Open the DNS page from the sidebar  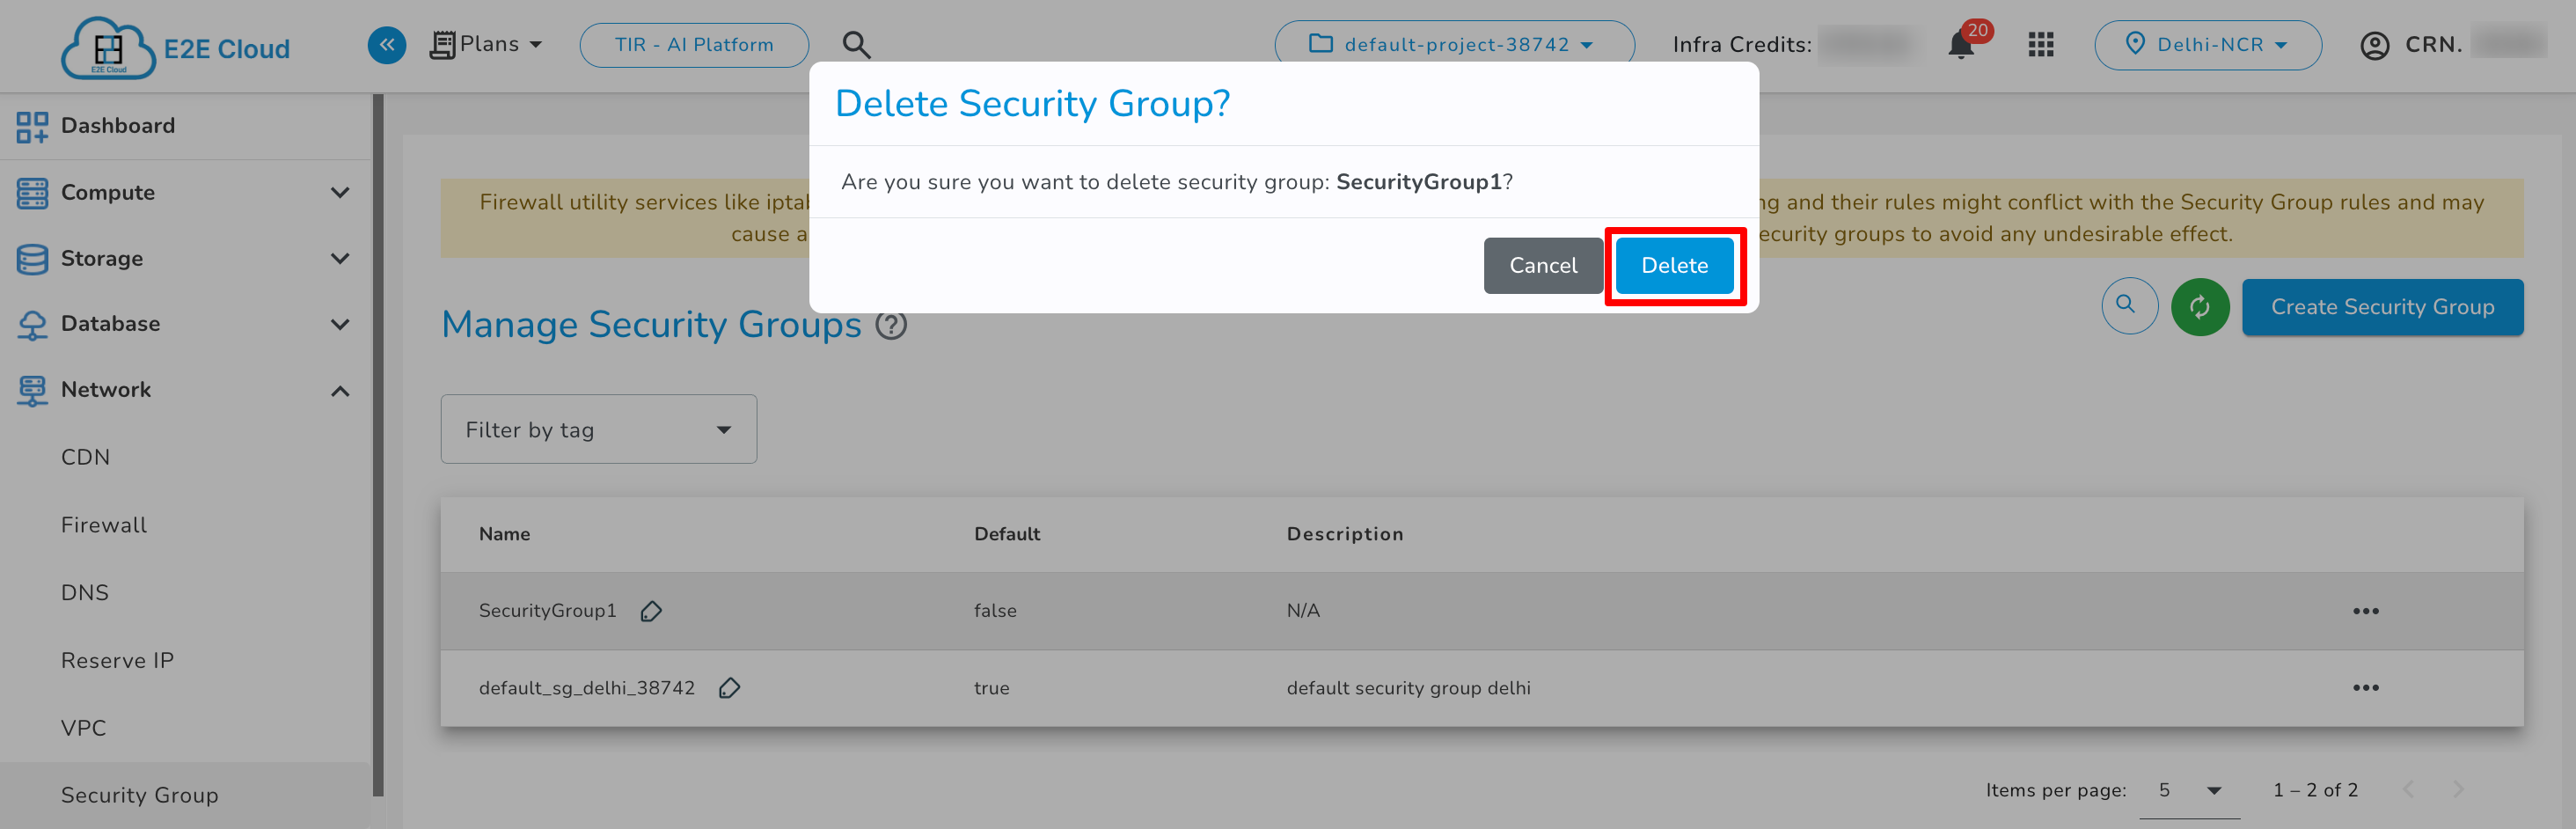point(85,592)
